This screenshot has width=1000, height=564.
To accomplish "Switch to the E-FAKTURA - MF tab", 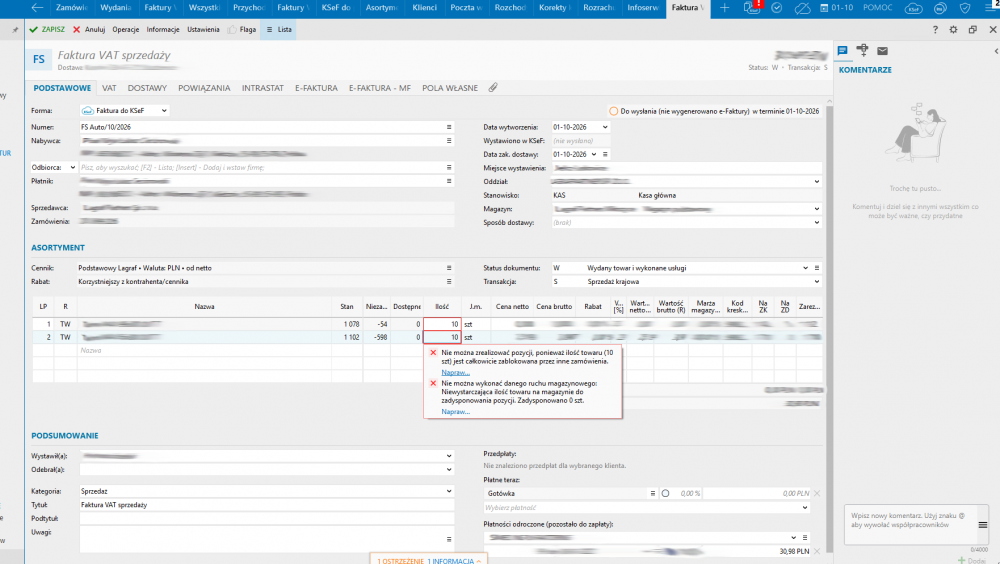I will tap(379, 88).
